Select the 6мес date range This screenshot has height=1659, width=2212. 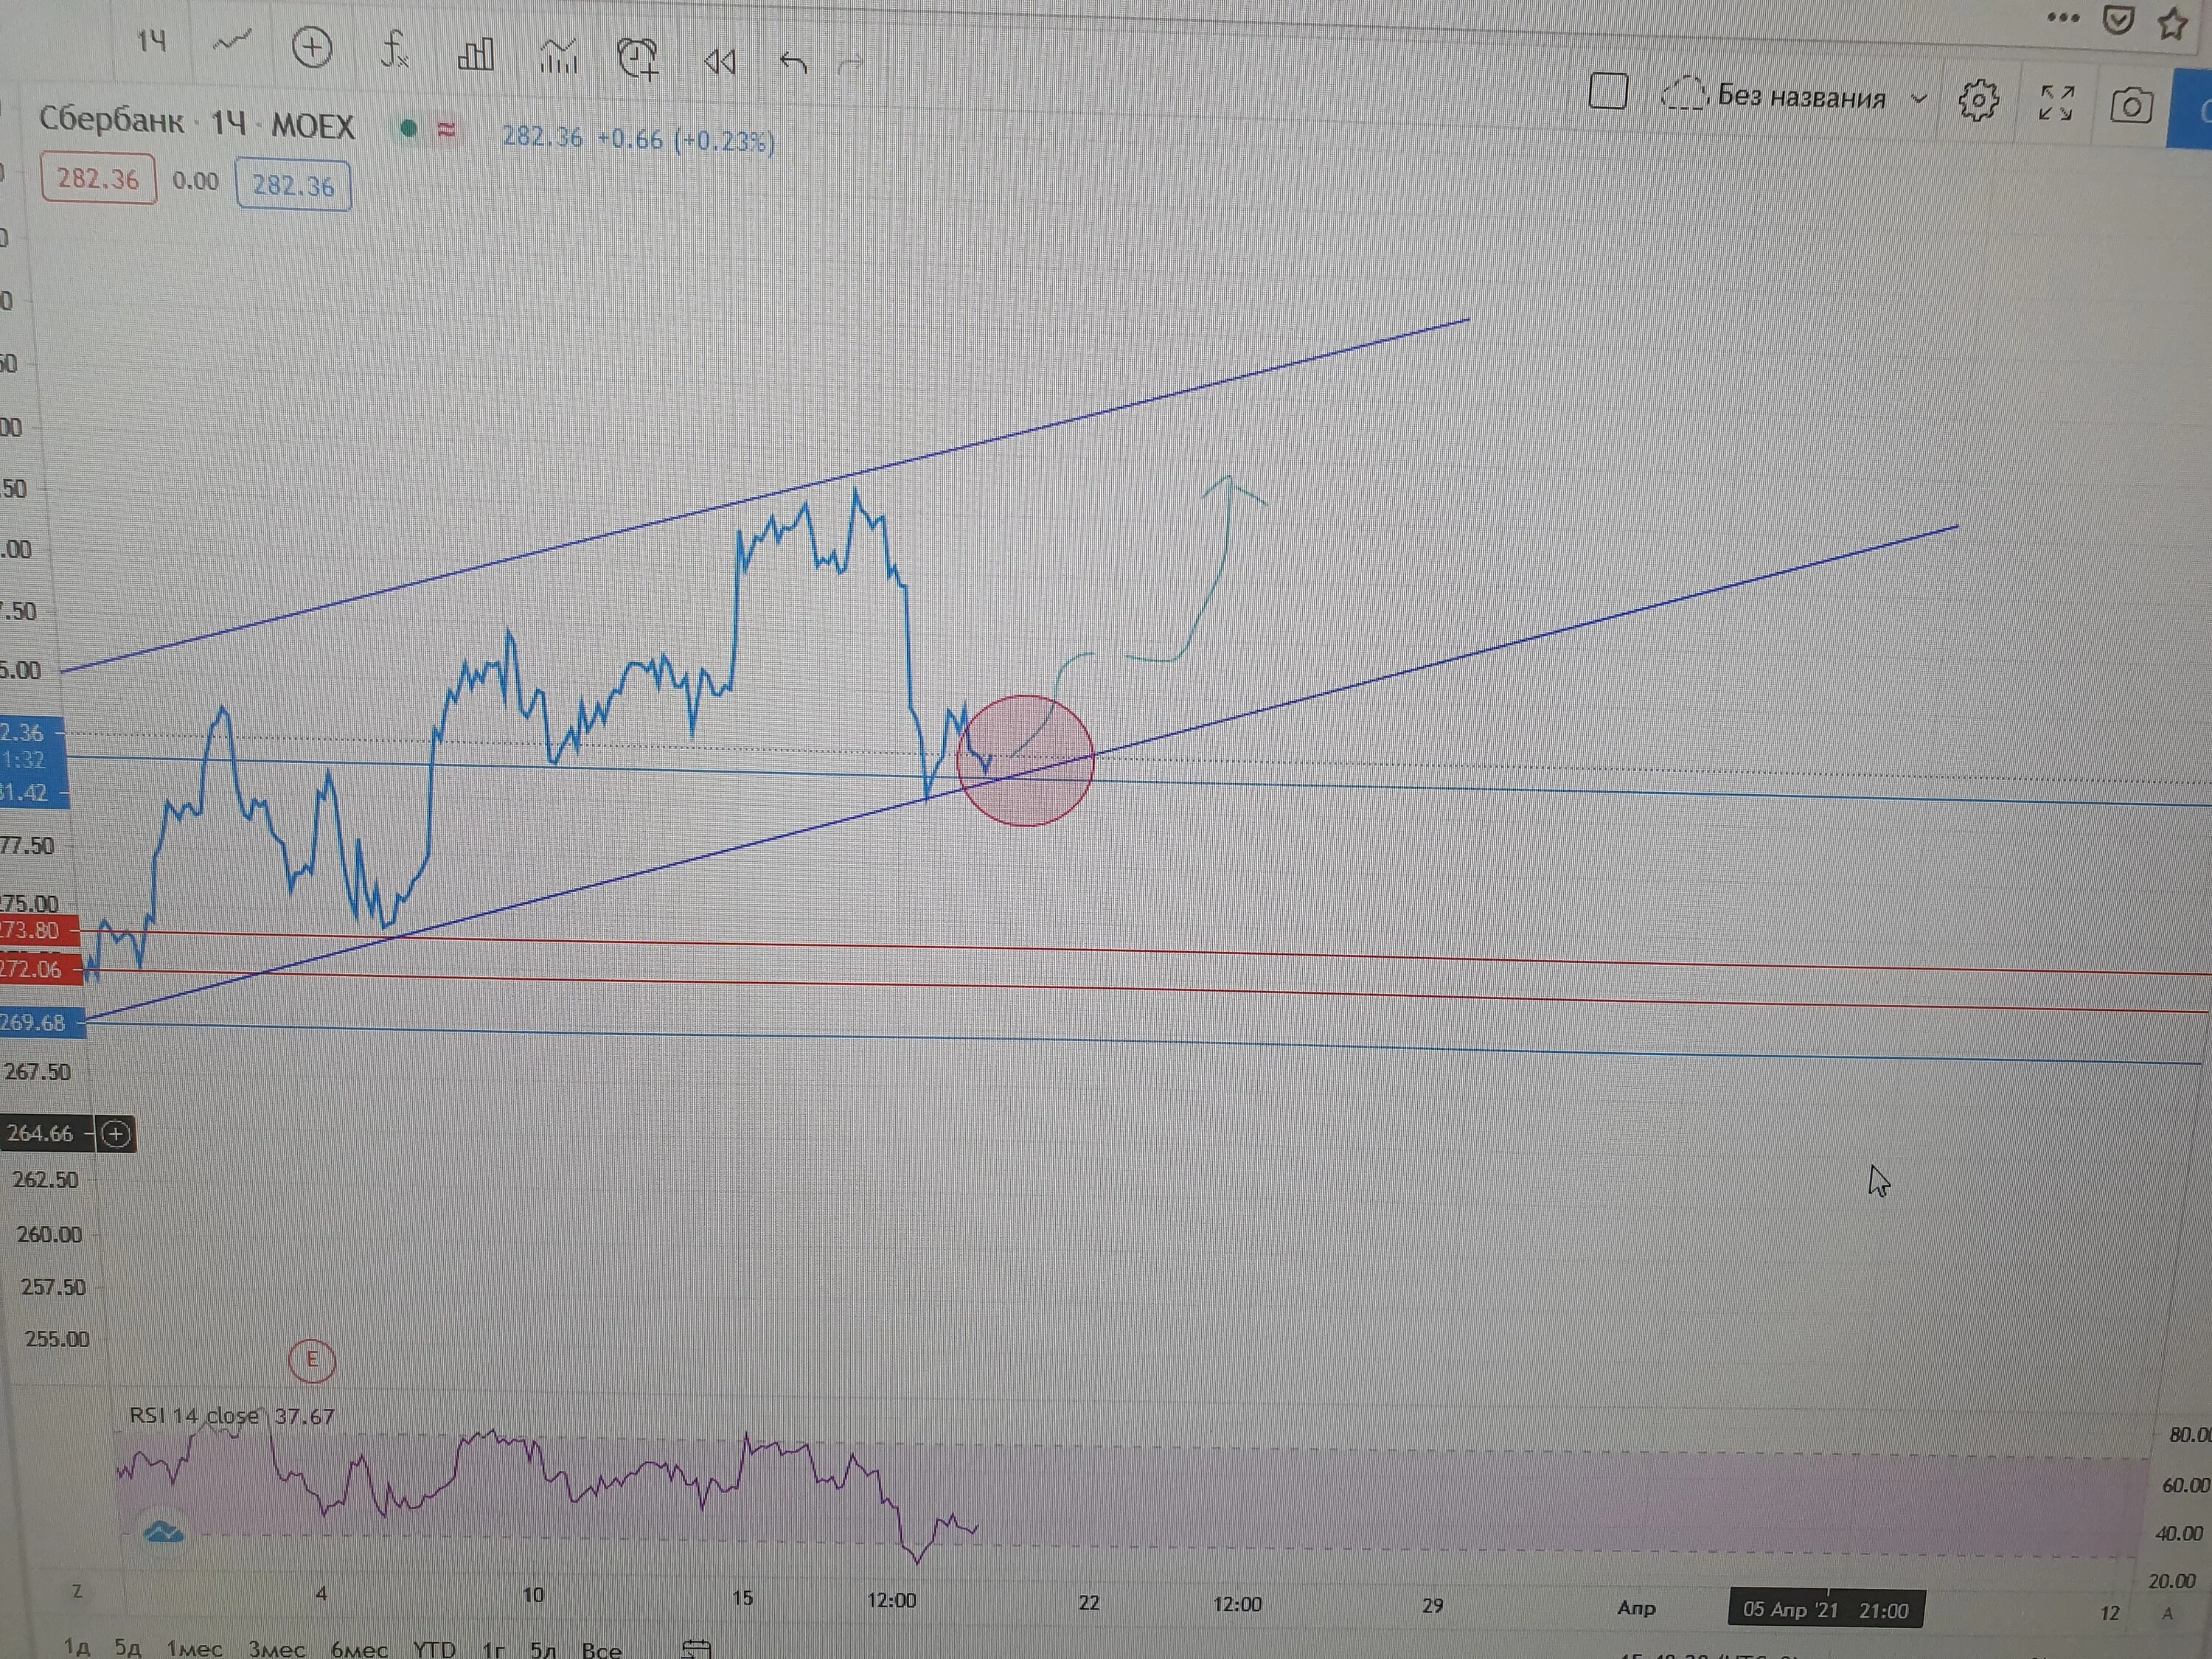point(359,1649)
